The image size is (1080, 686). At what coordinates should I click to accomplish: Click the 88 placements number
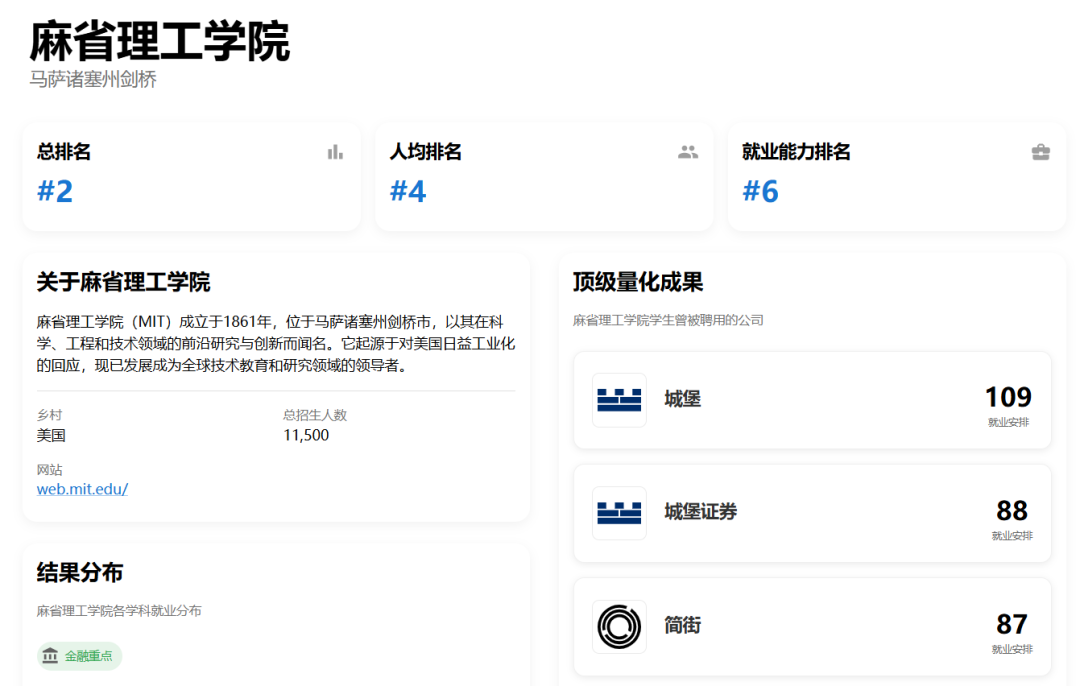pyautogui.click(x=1012, y=511)
